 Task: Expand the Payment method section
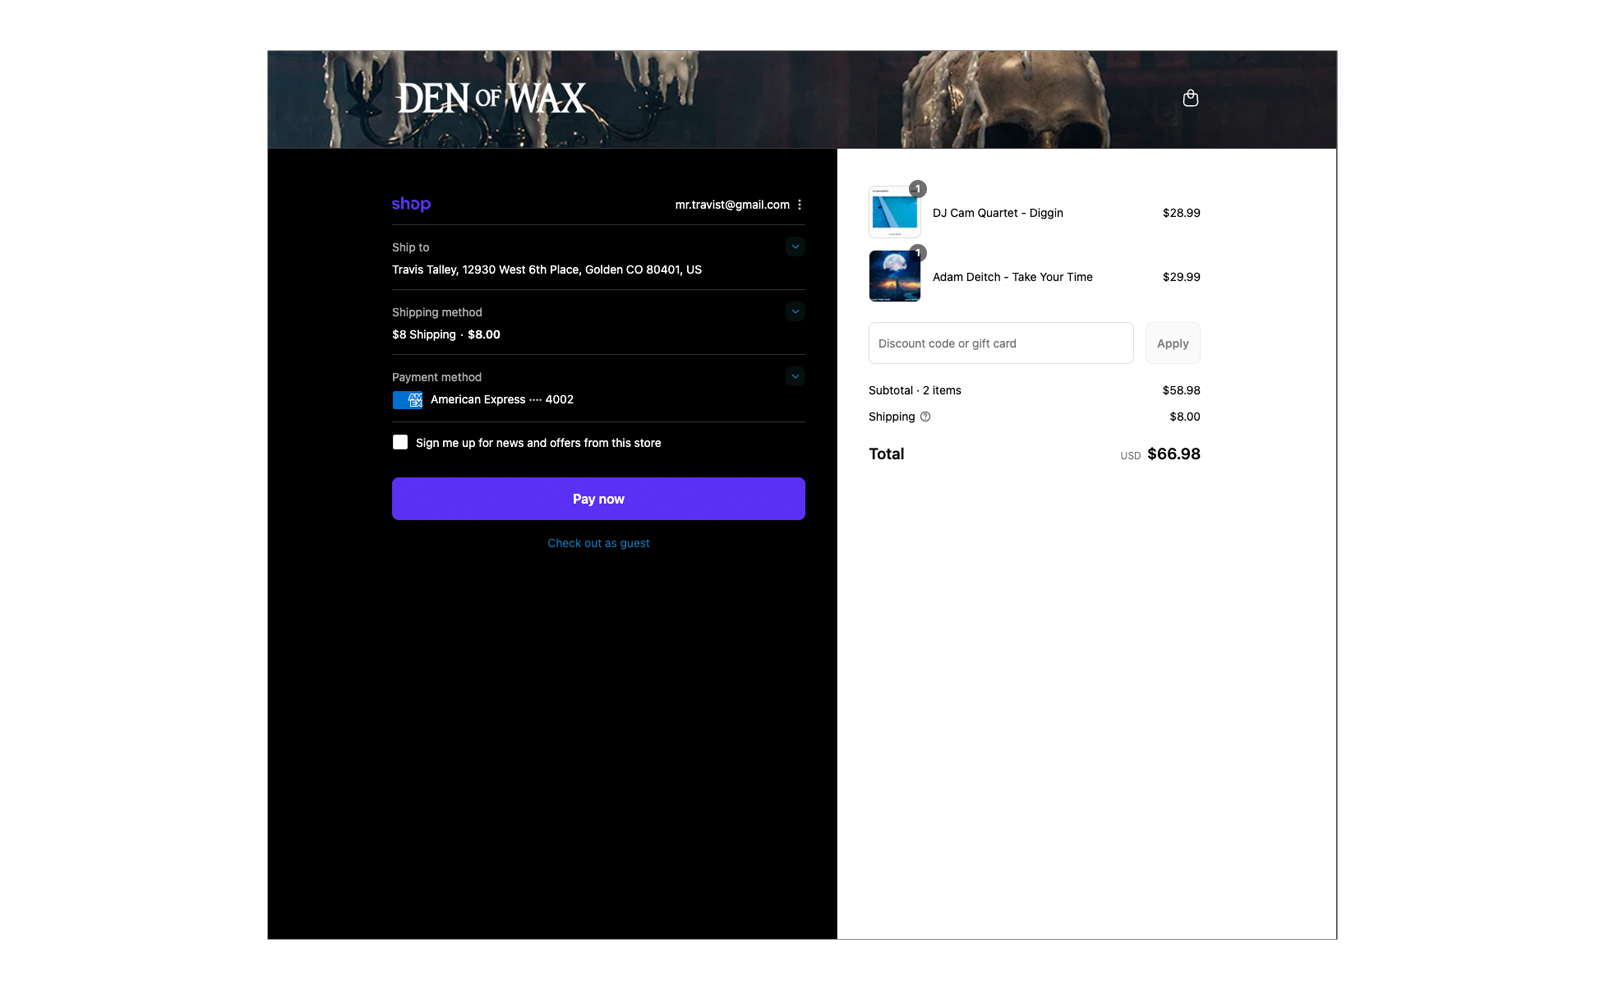[795, 377]
